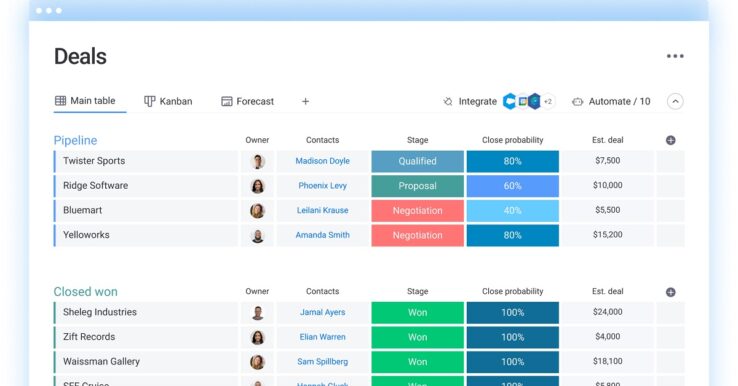Change Bluemart 40% close probability cell
738x386 pixels.
click(513, 210)
